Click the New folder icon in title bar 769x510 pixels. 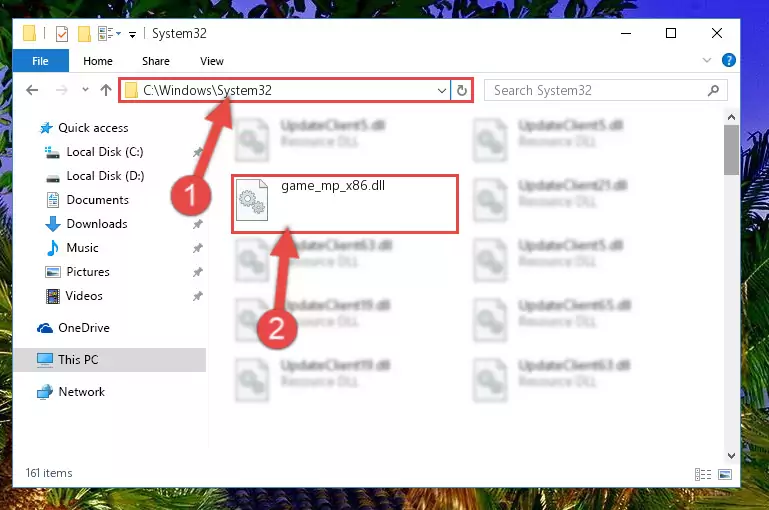pyautogui.click(x=84, y=34)
